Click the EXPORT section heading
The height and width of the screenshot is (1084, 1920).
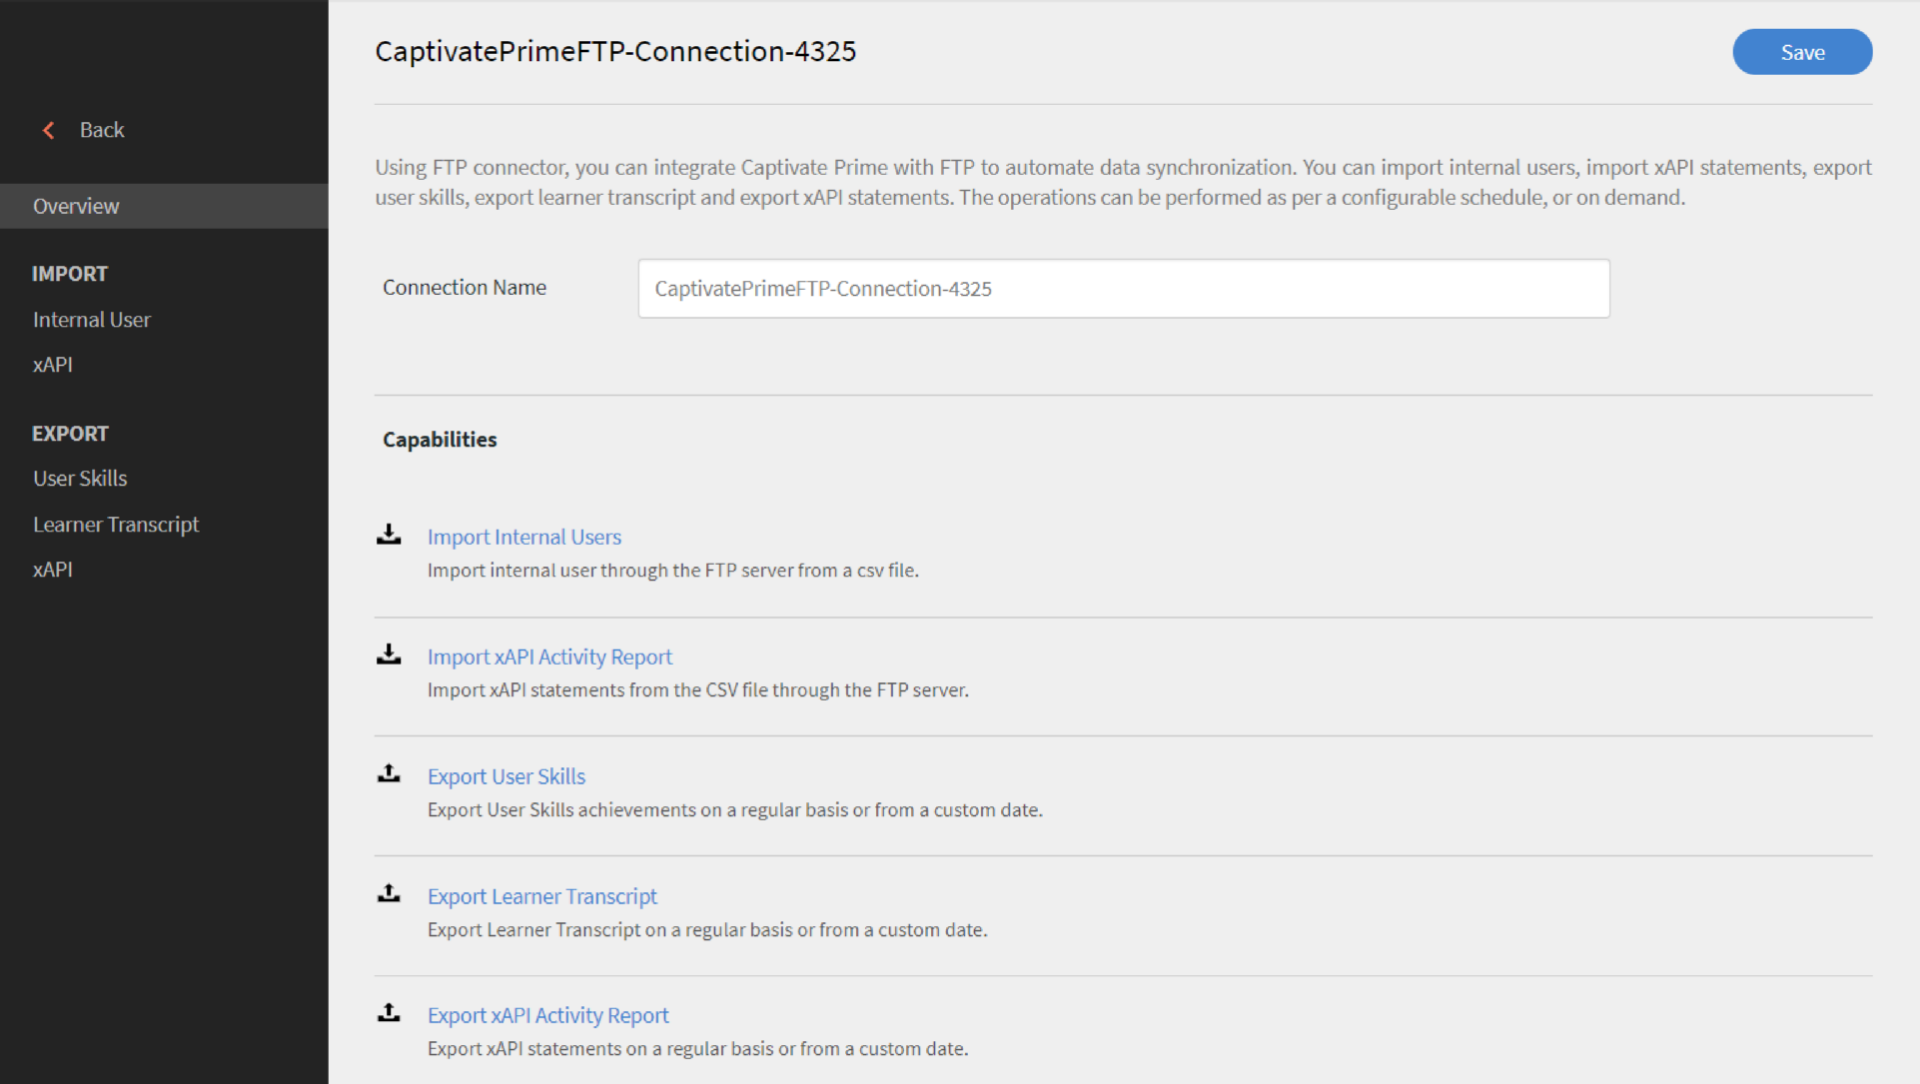[70, 434]
